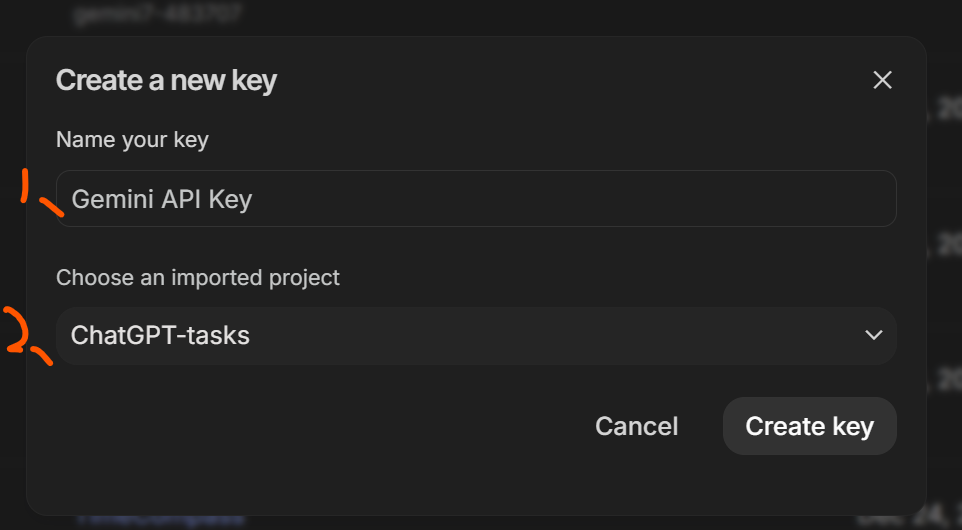The width and height of the screenshot is (962, 530).
Task: Click the Choose an imported project label
Action: click(198, 277)
